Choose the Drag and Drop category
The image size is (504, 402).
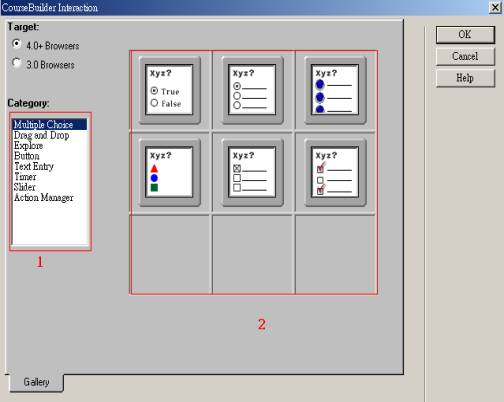pyautogui.click(x=50, y=135)
